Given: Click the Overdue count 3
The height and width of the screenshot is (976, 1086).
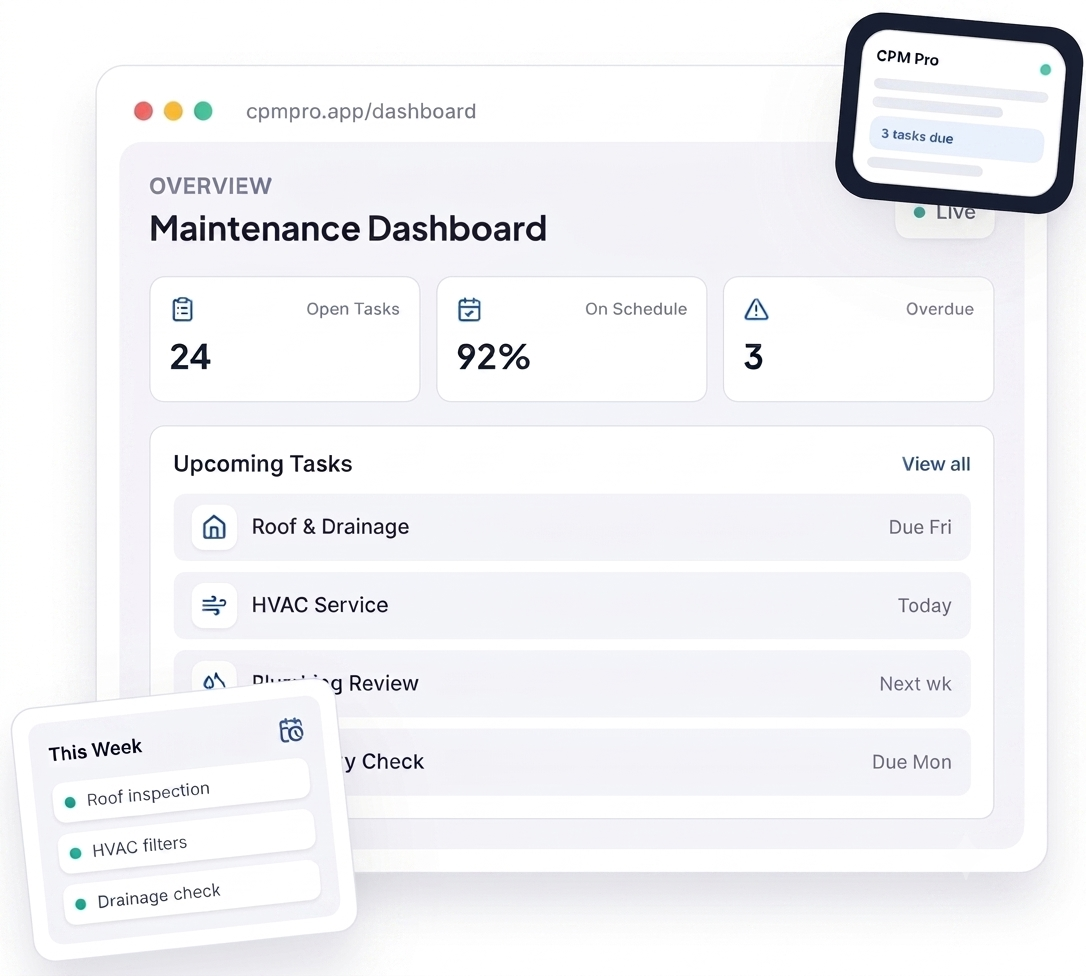Looking at the screenshot, I should (754, 357).
